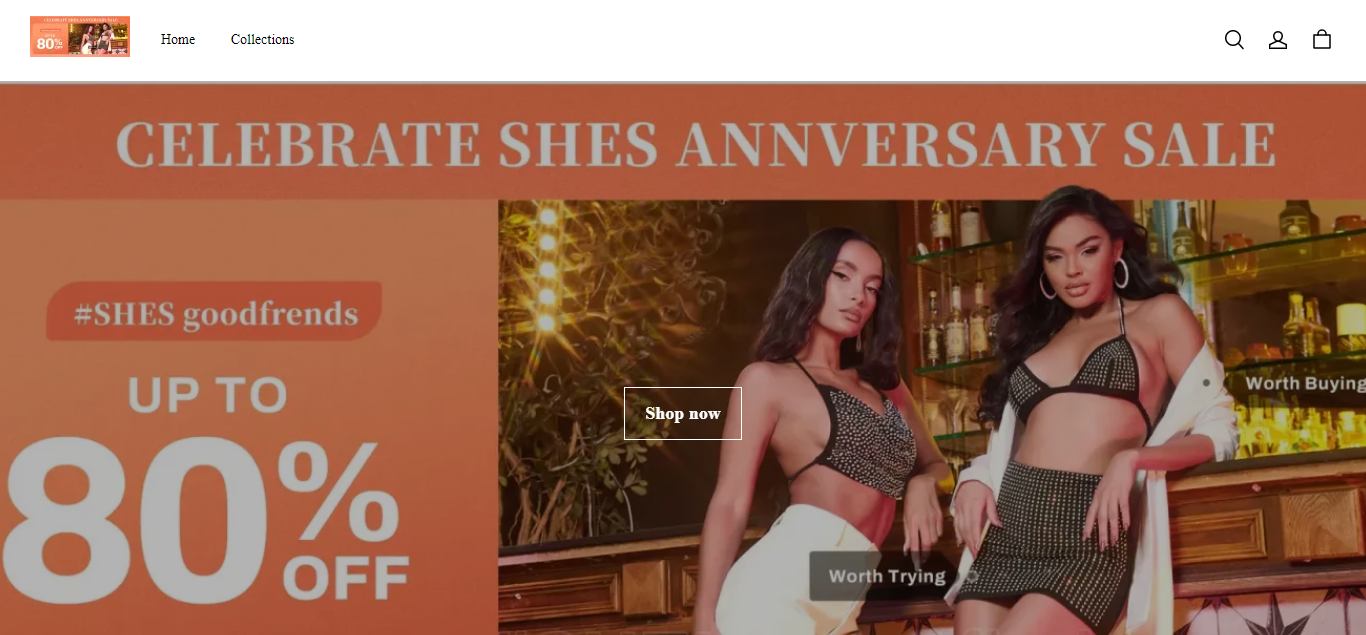
Task: Click the #SHES goodfrends hashtag badge
Action: pyautogui.click(x=214, y=312)
